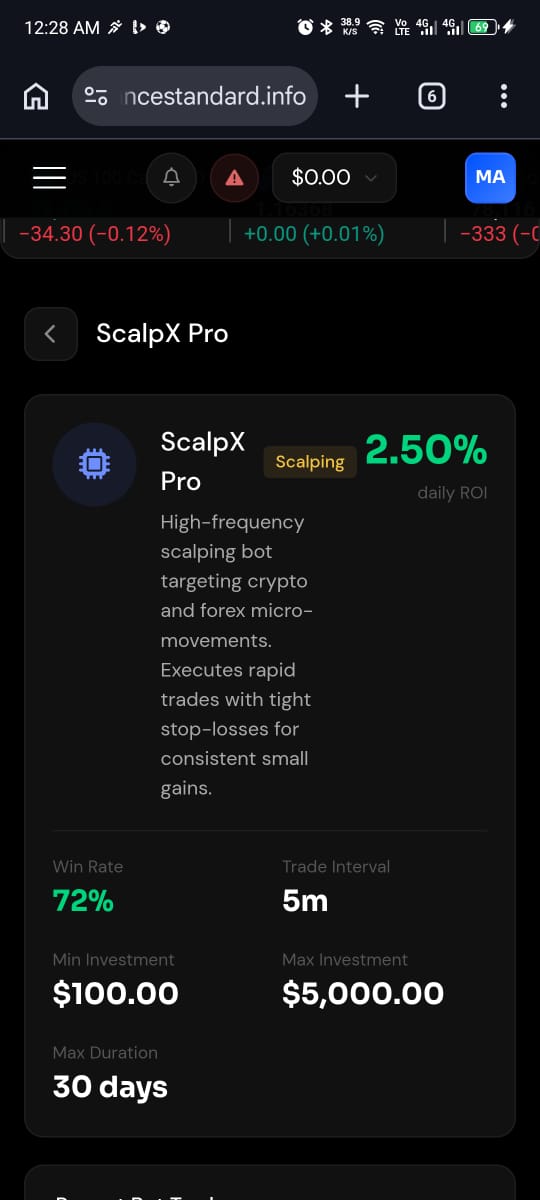Tap the site settings icon in address bar
This screenshot has height=1200, width=540.
tap(96, 96)
